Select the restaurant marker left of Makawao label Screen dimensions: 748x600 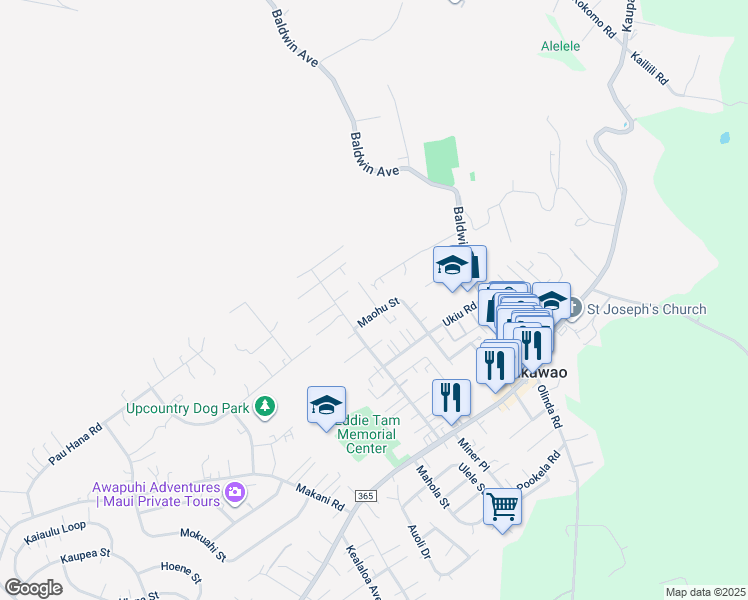coord(495,367)
